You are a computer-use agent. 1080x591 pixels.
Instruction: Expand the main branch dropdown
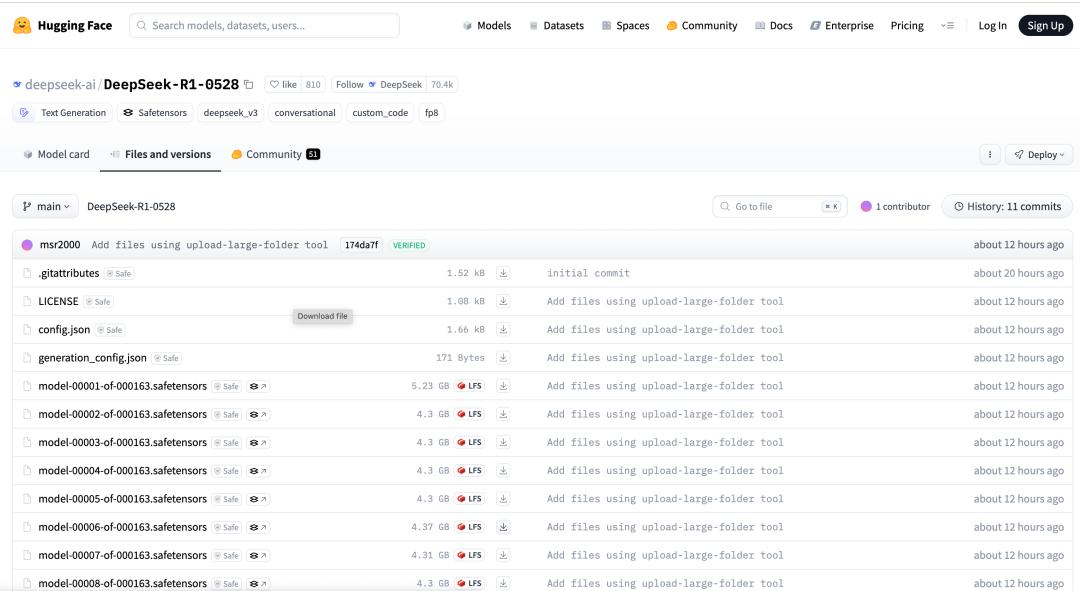tap(45, 207)
